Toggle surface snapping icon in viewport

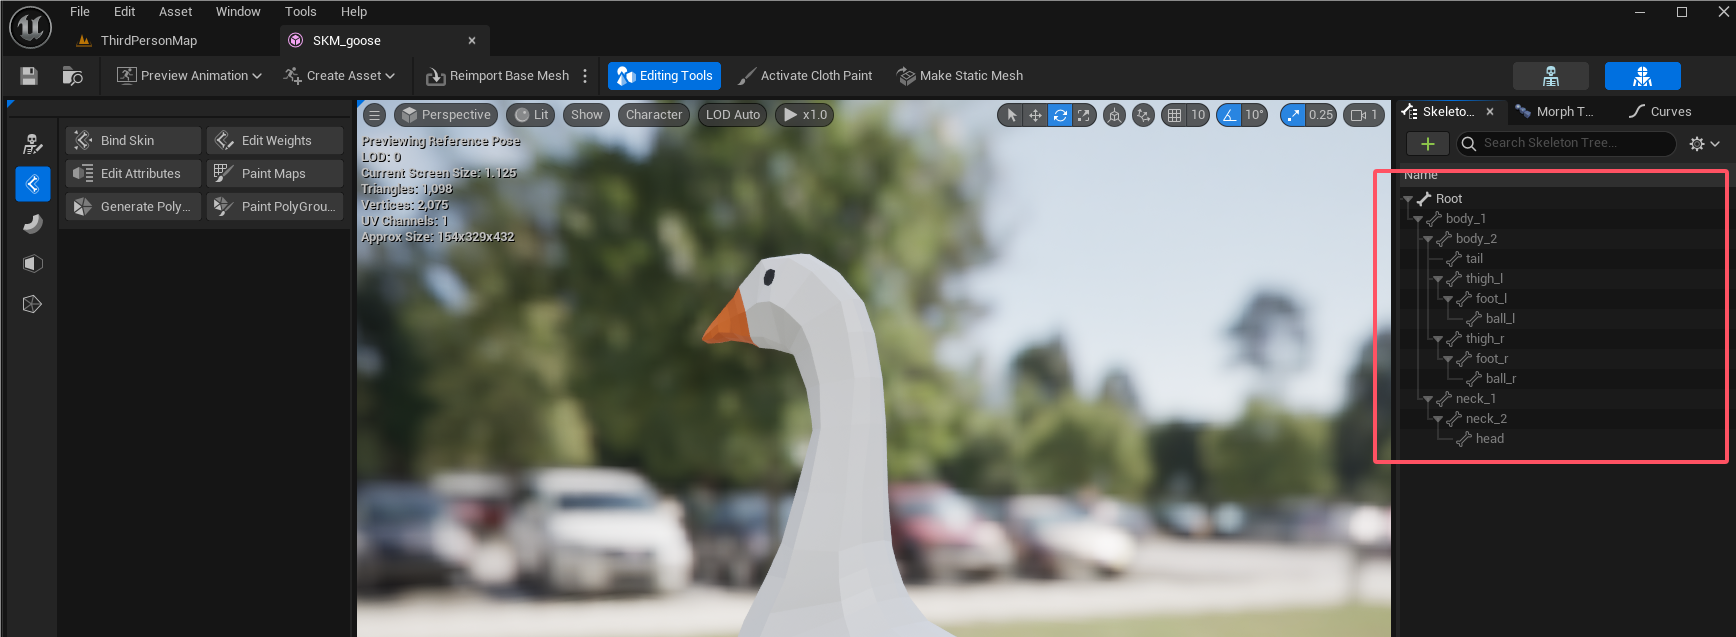pyautogui.click(x=1143, y=115)
